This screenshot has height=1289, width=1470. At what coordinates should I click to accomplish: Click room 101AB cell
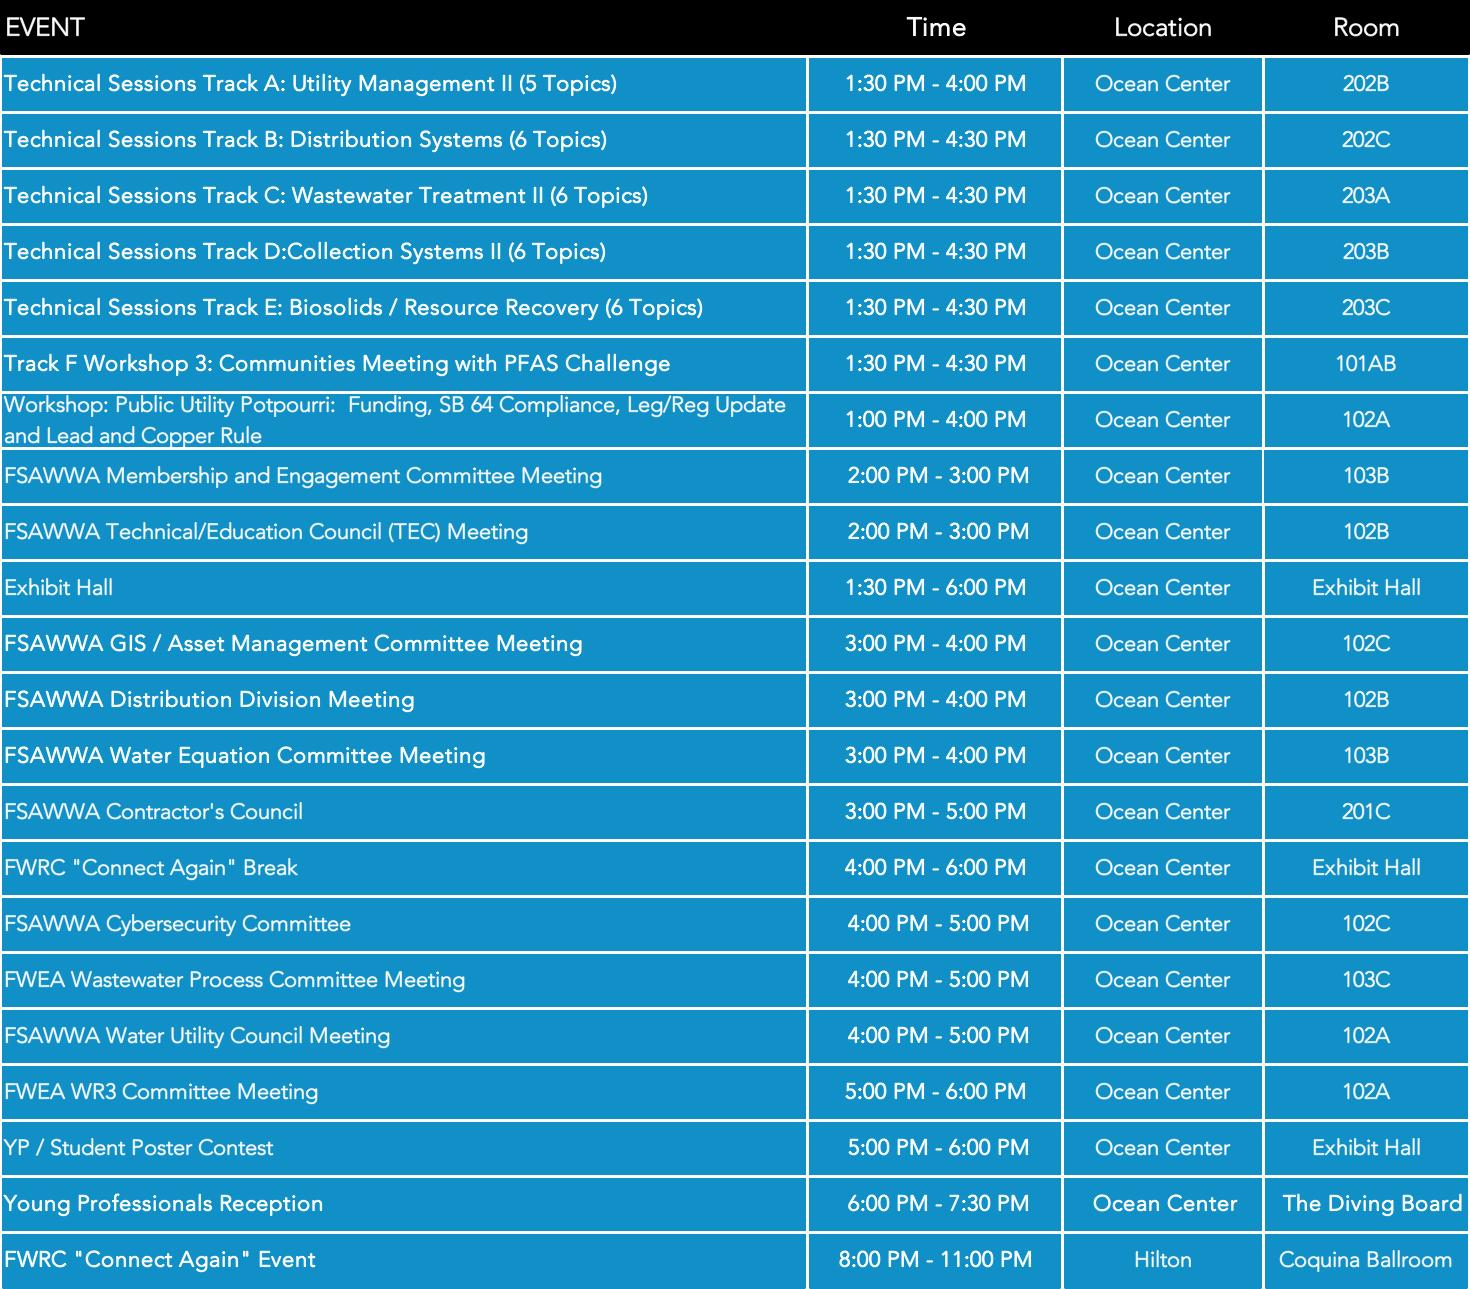tap(1366, 364)
